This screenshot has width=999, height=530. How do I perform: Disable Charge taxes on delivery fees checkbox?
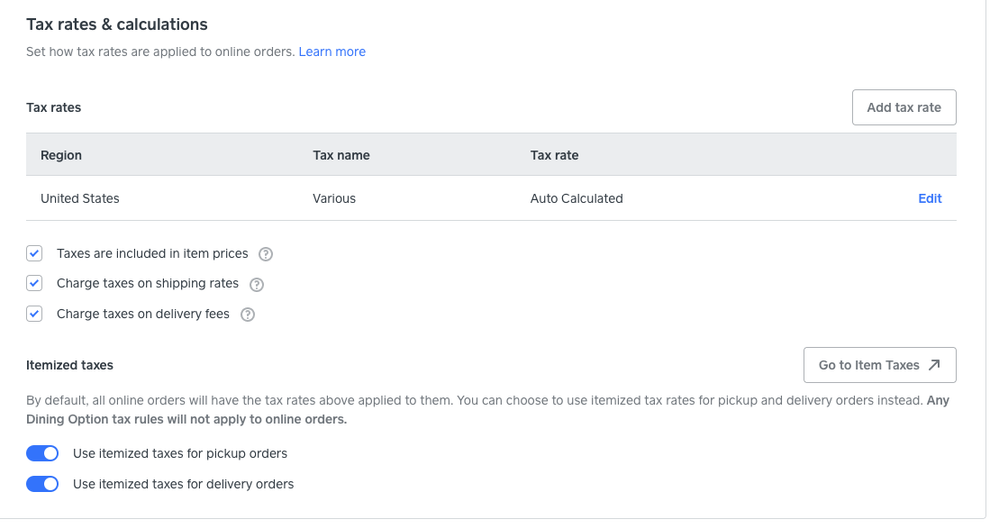point(35,314)
